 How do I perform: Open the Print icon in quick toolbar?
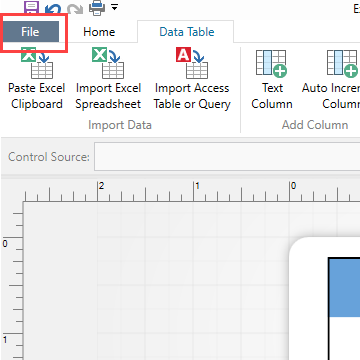(97, 7)
